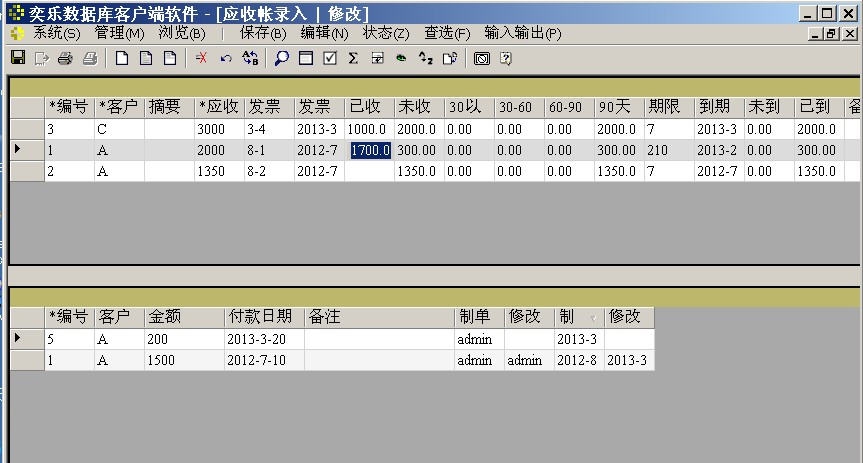Click the magnifier search icon
Viewport: 863px width, 463px height.
tap(282, 58)
